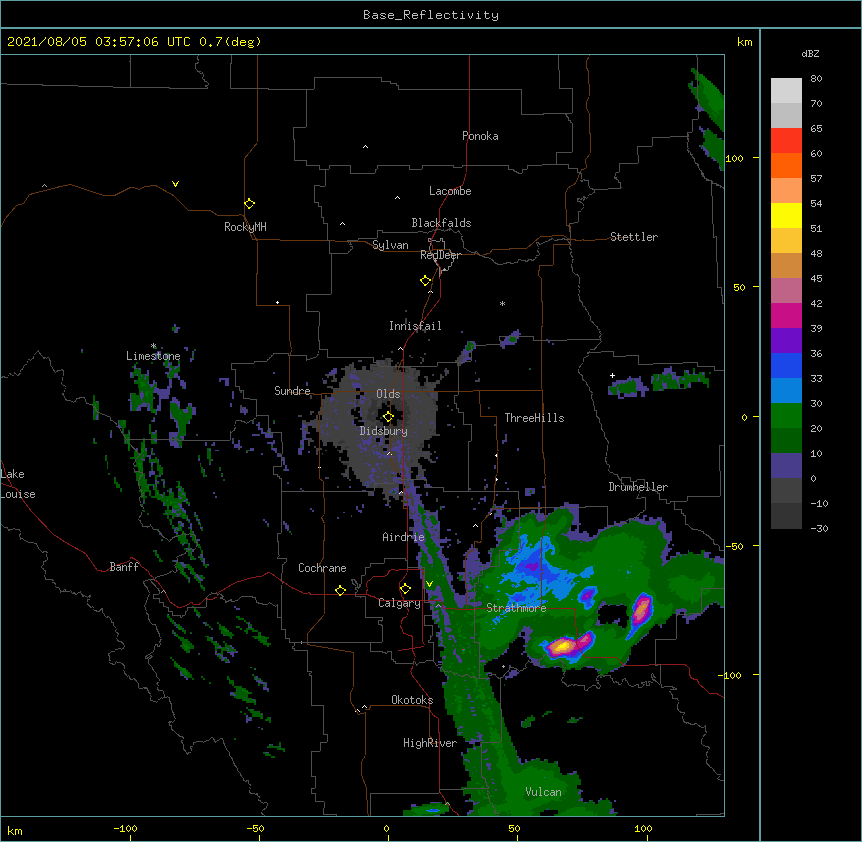Click the Sundre city label

point(292,391)
